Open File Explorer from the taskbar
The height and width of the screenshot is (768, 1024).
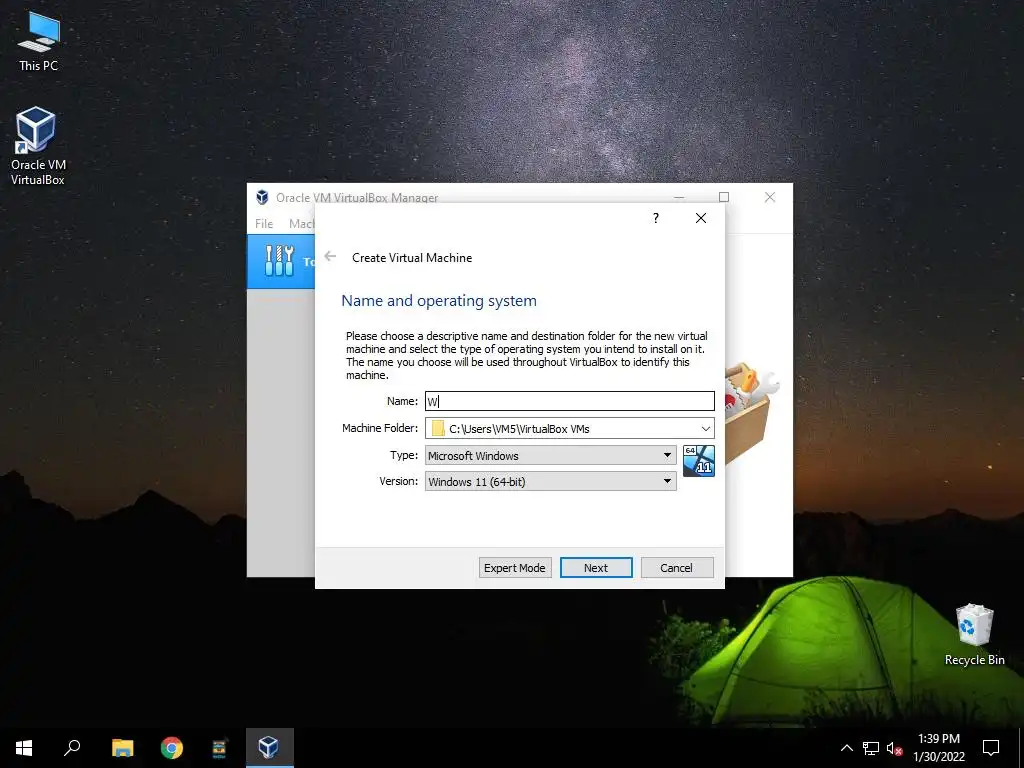[122, 748]
